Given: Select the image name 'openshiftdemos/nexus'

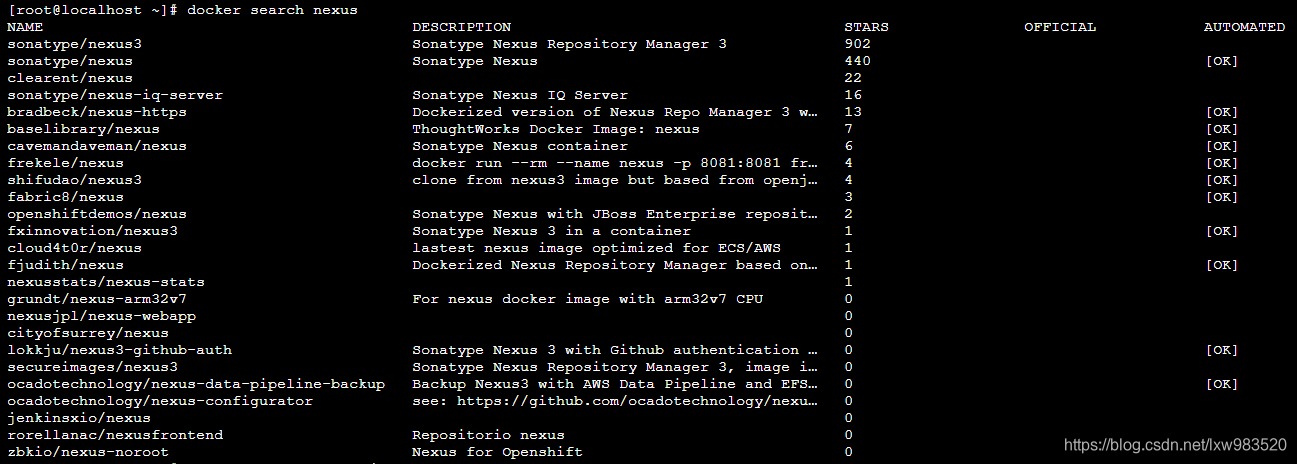Looking at the screenshot, I should click(x=97, y=214).
